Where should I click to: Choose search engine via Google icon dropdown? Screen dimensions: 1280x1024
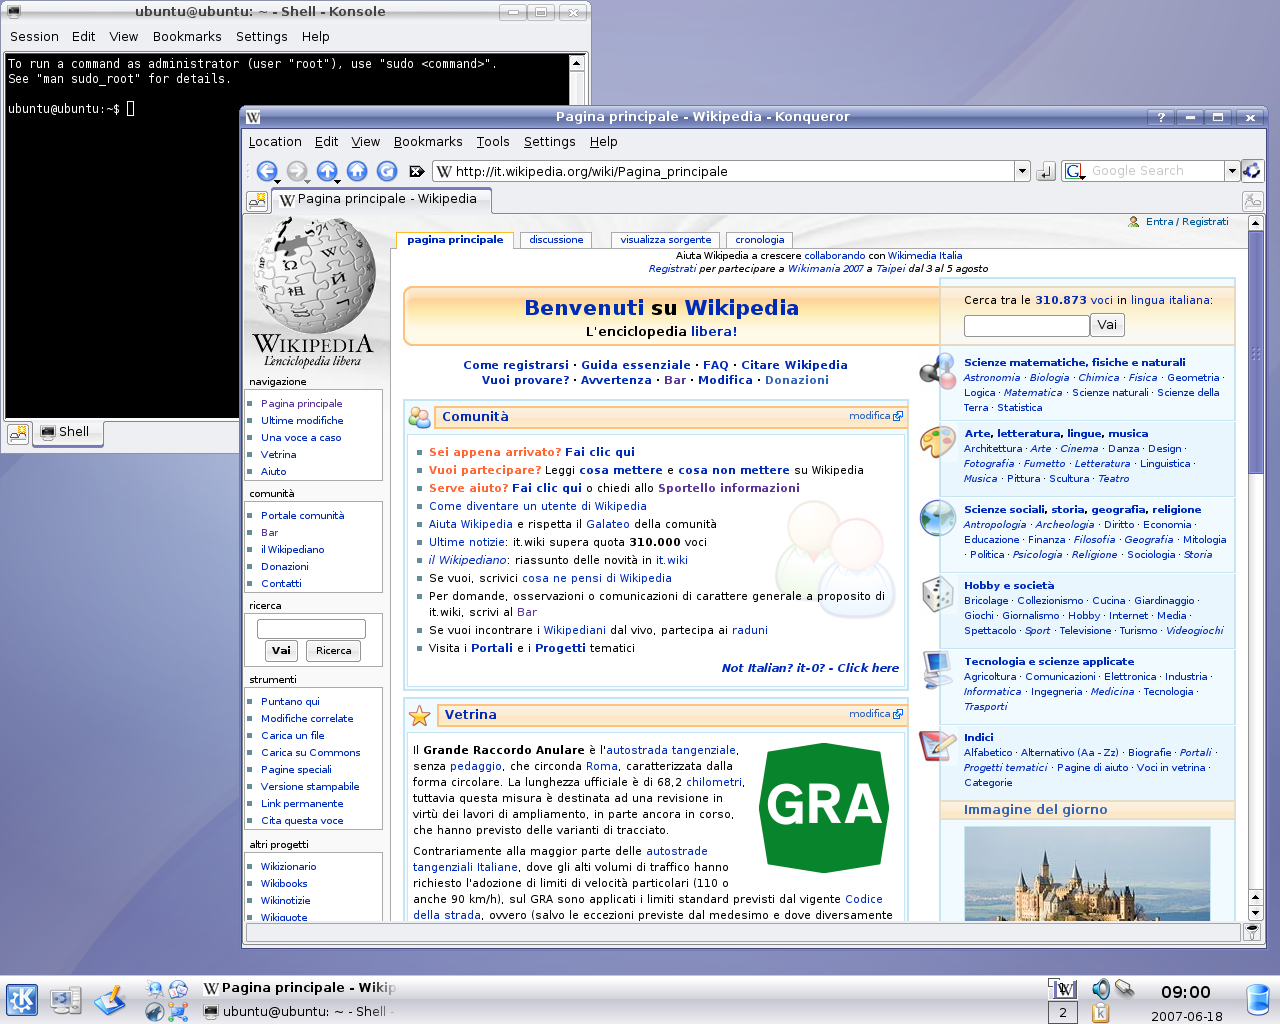point(1074,171)
